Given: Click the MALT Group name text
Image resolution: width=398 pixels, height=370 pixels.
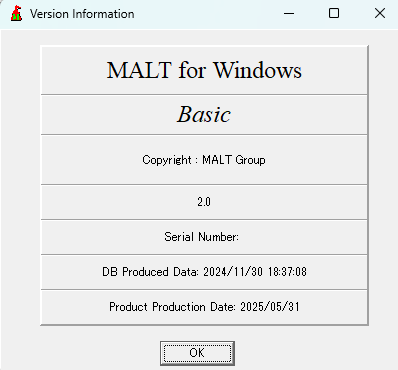Looking at the screenshot, I should (234, 160).
